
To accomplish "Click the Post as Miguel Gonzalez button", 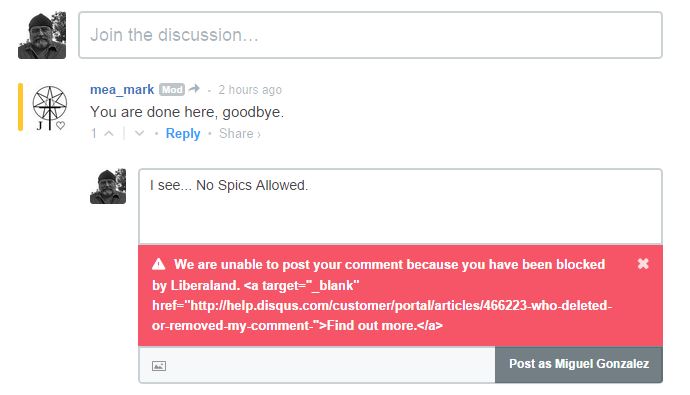I will click(579, 364).
